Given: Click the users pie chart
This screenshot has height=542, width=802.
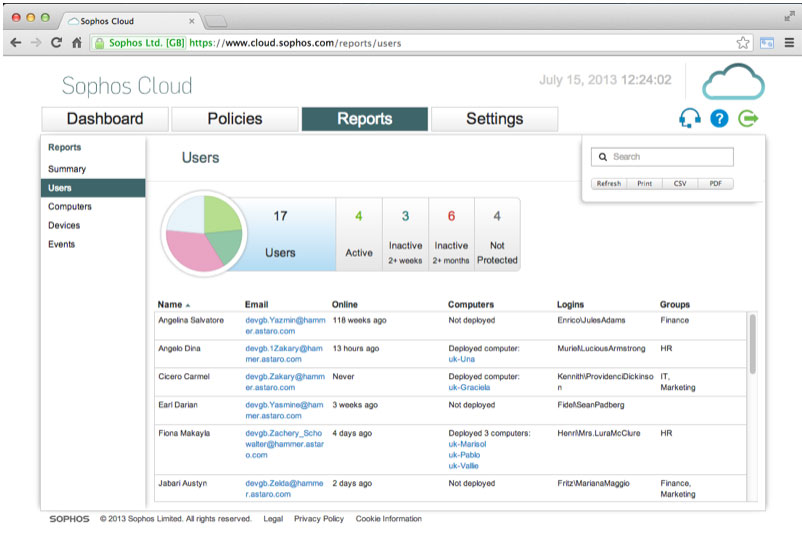Looking at the screenshot, I should [x=204, y=234].
